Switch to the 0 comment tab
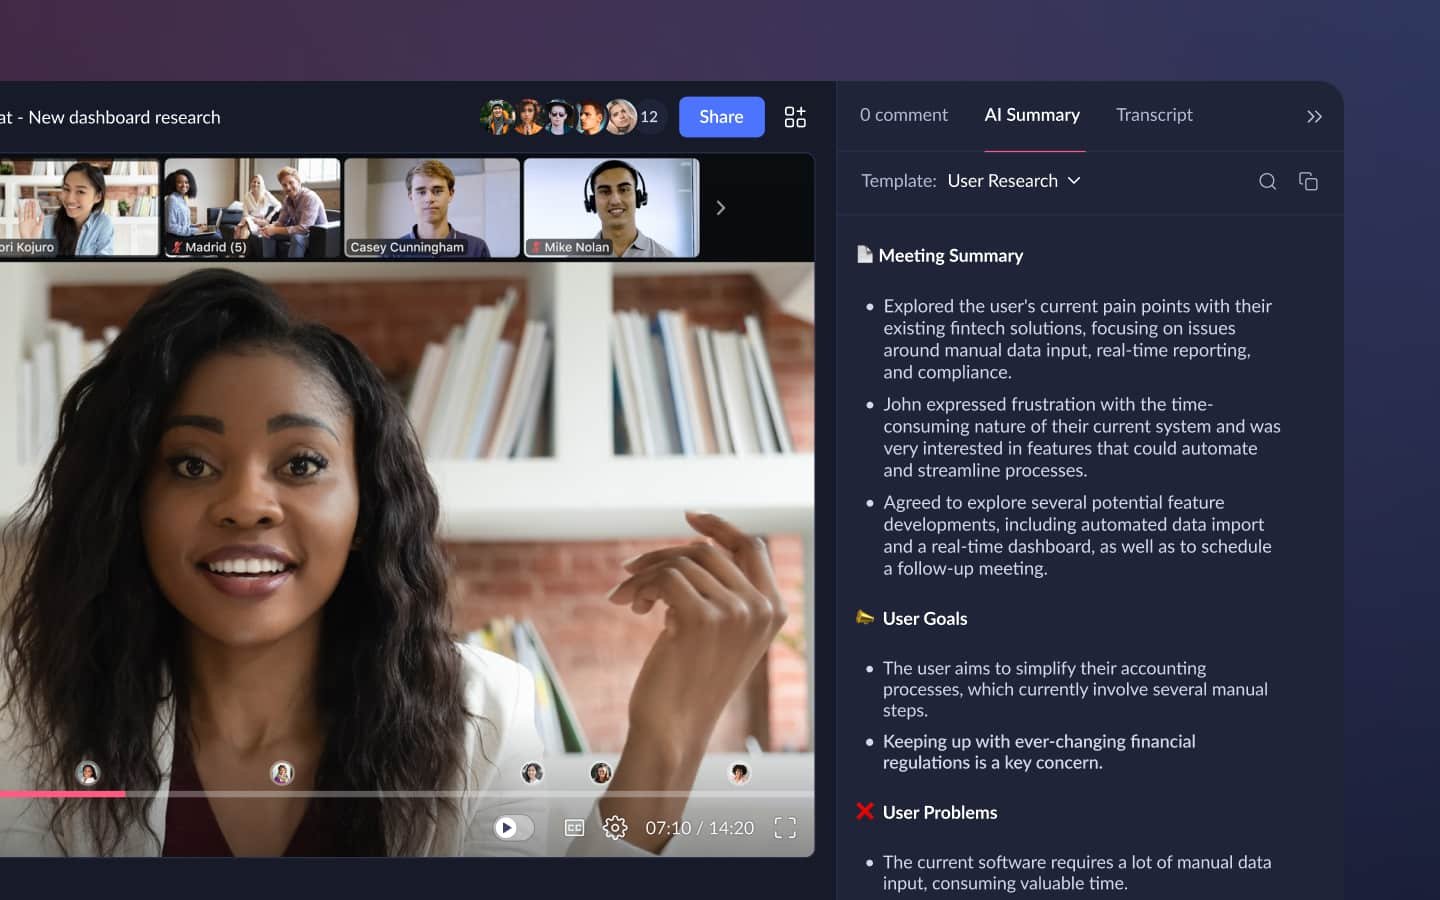The image size is (1440, 900). [903, 115]
